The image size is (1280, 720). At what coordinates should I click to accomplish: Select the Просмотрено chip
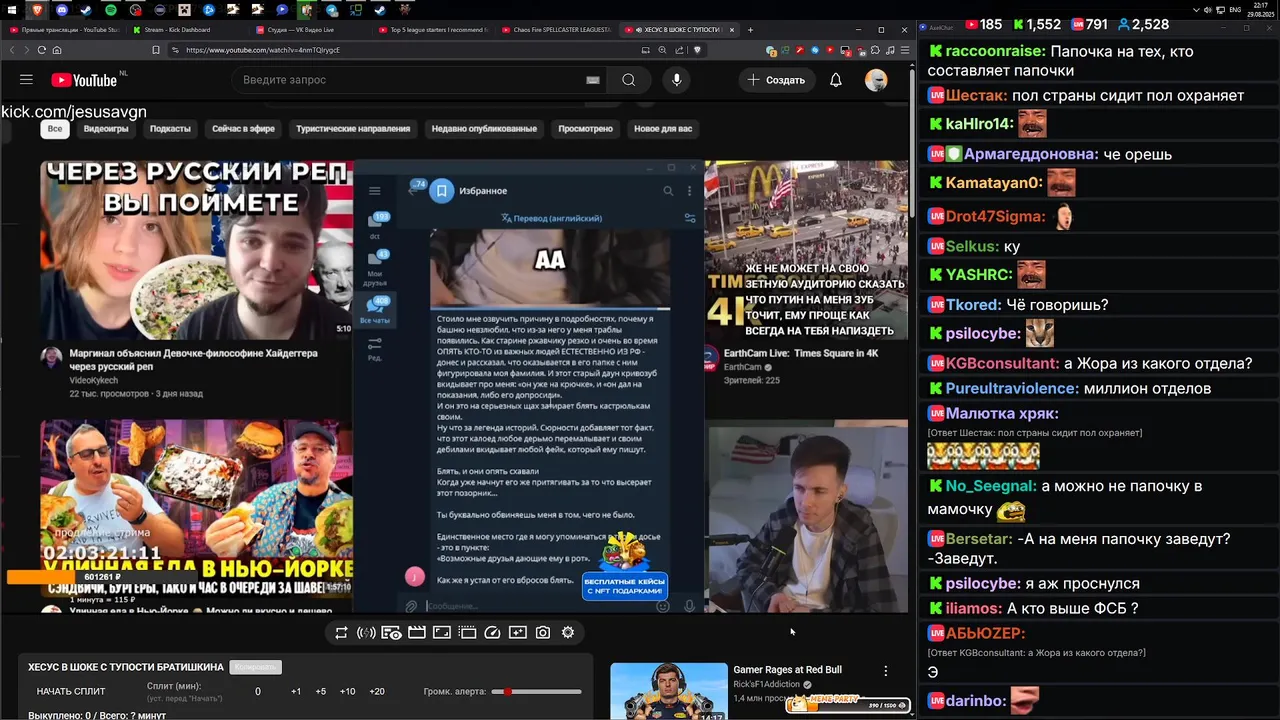[585, 129]
